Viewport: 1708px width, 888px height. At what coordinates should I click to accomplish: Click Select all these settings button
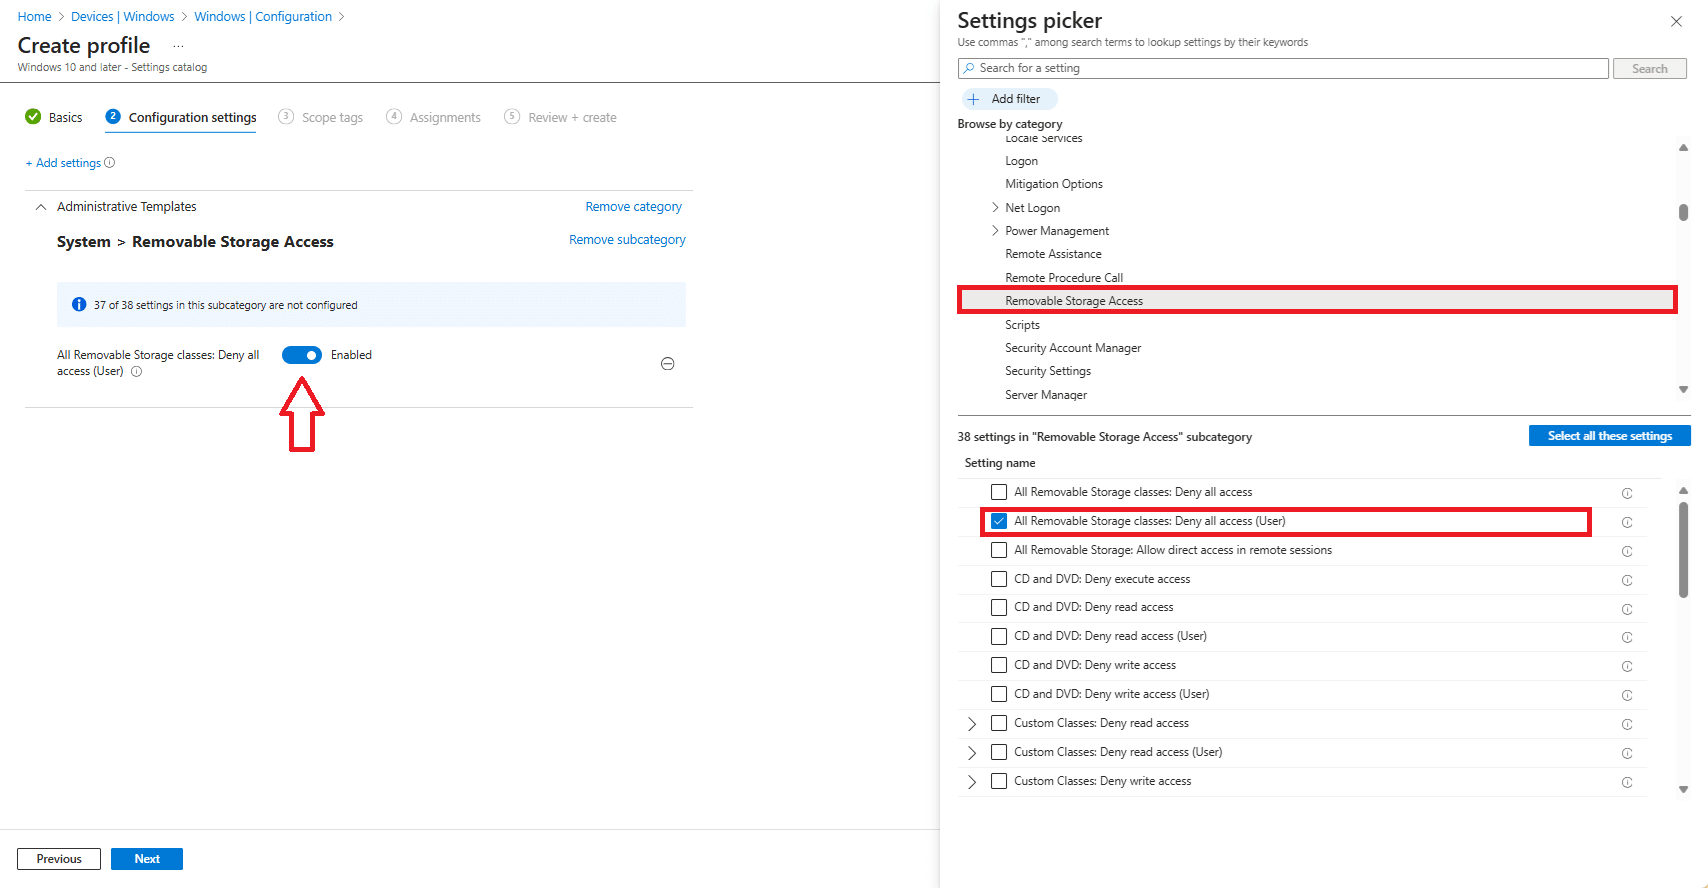pos(1609,436)
